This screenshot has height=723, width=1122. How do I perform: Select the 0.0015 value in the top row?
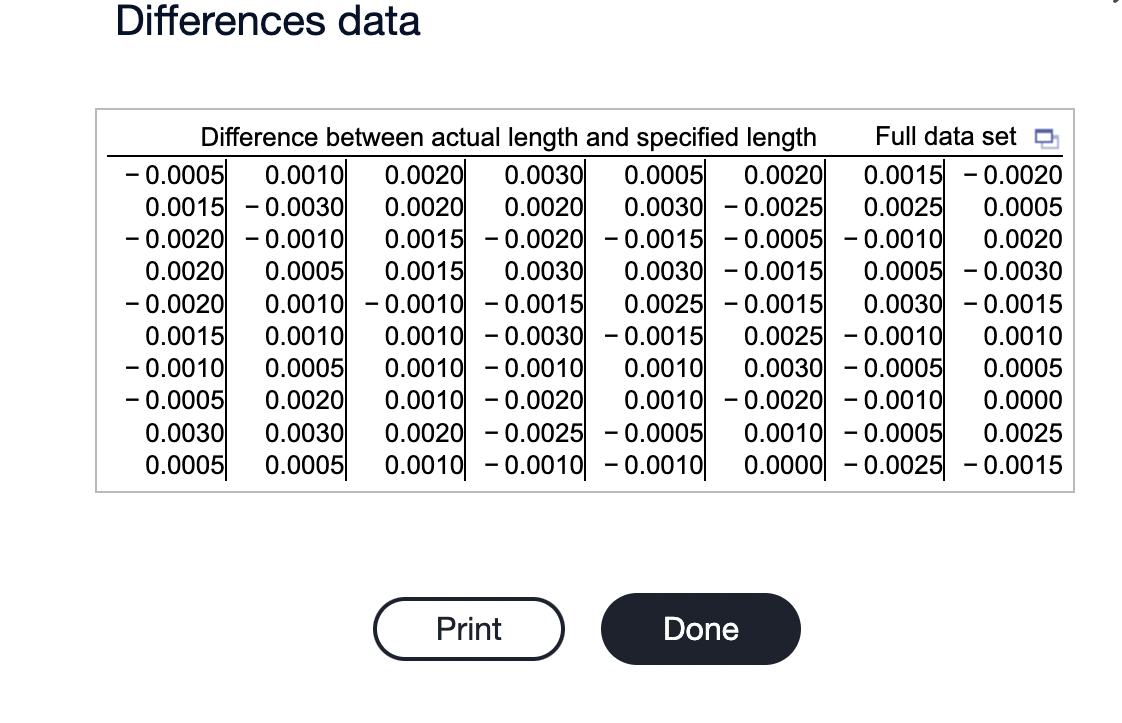903,175
